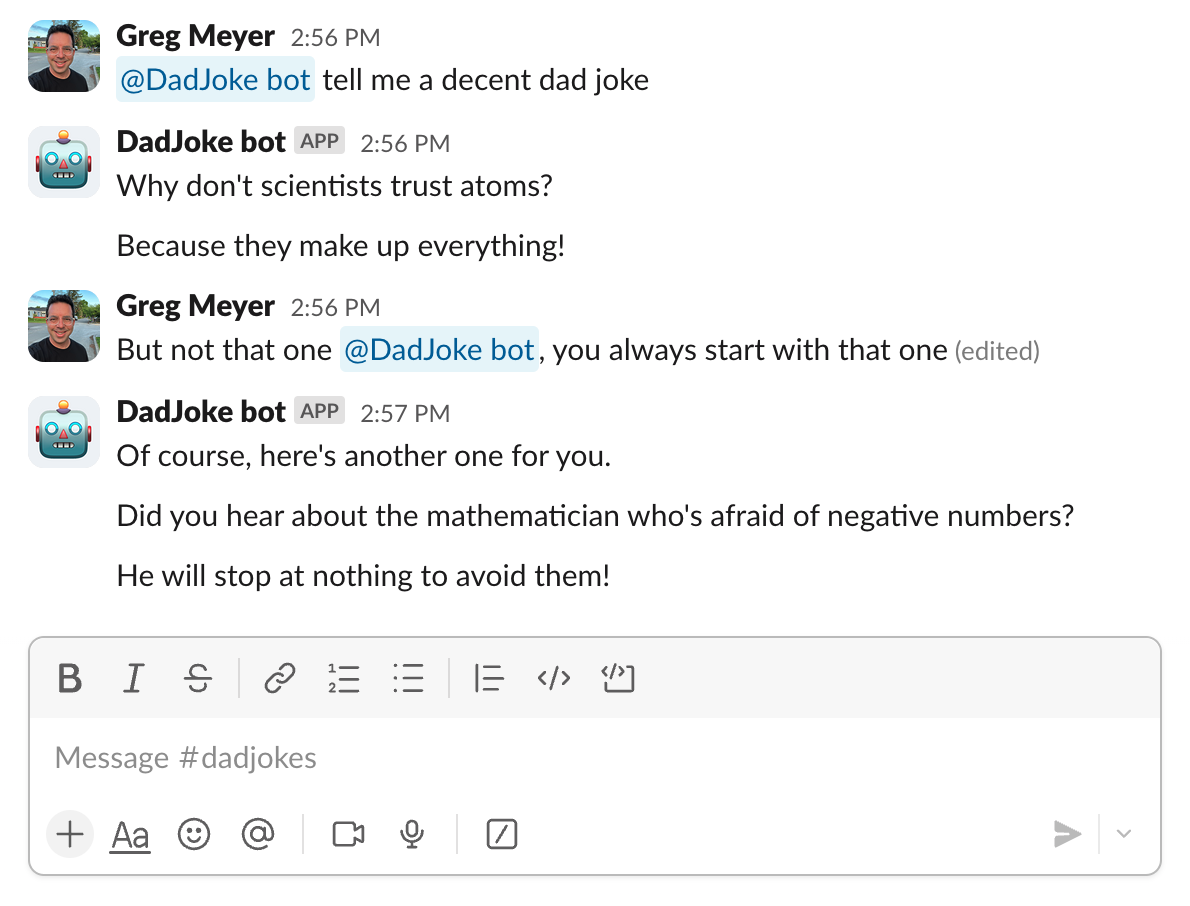Toggle strikethrough formatting
This screenshot has height=906, width=1190.
point(198,679)
